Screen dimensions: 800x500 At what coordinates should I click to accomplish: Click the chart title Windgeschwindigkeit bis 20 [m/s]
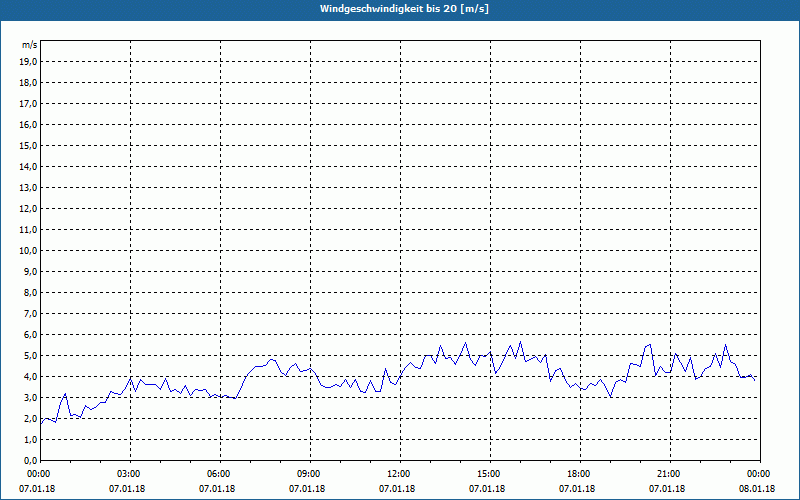pos(404,9)
